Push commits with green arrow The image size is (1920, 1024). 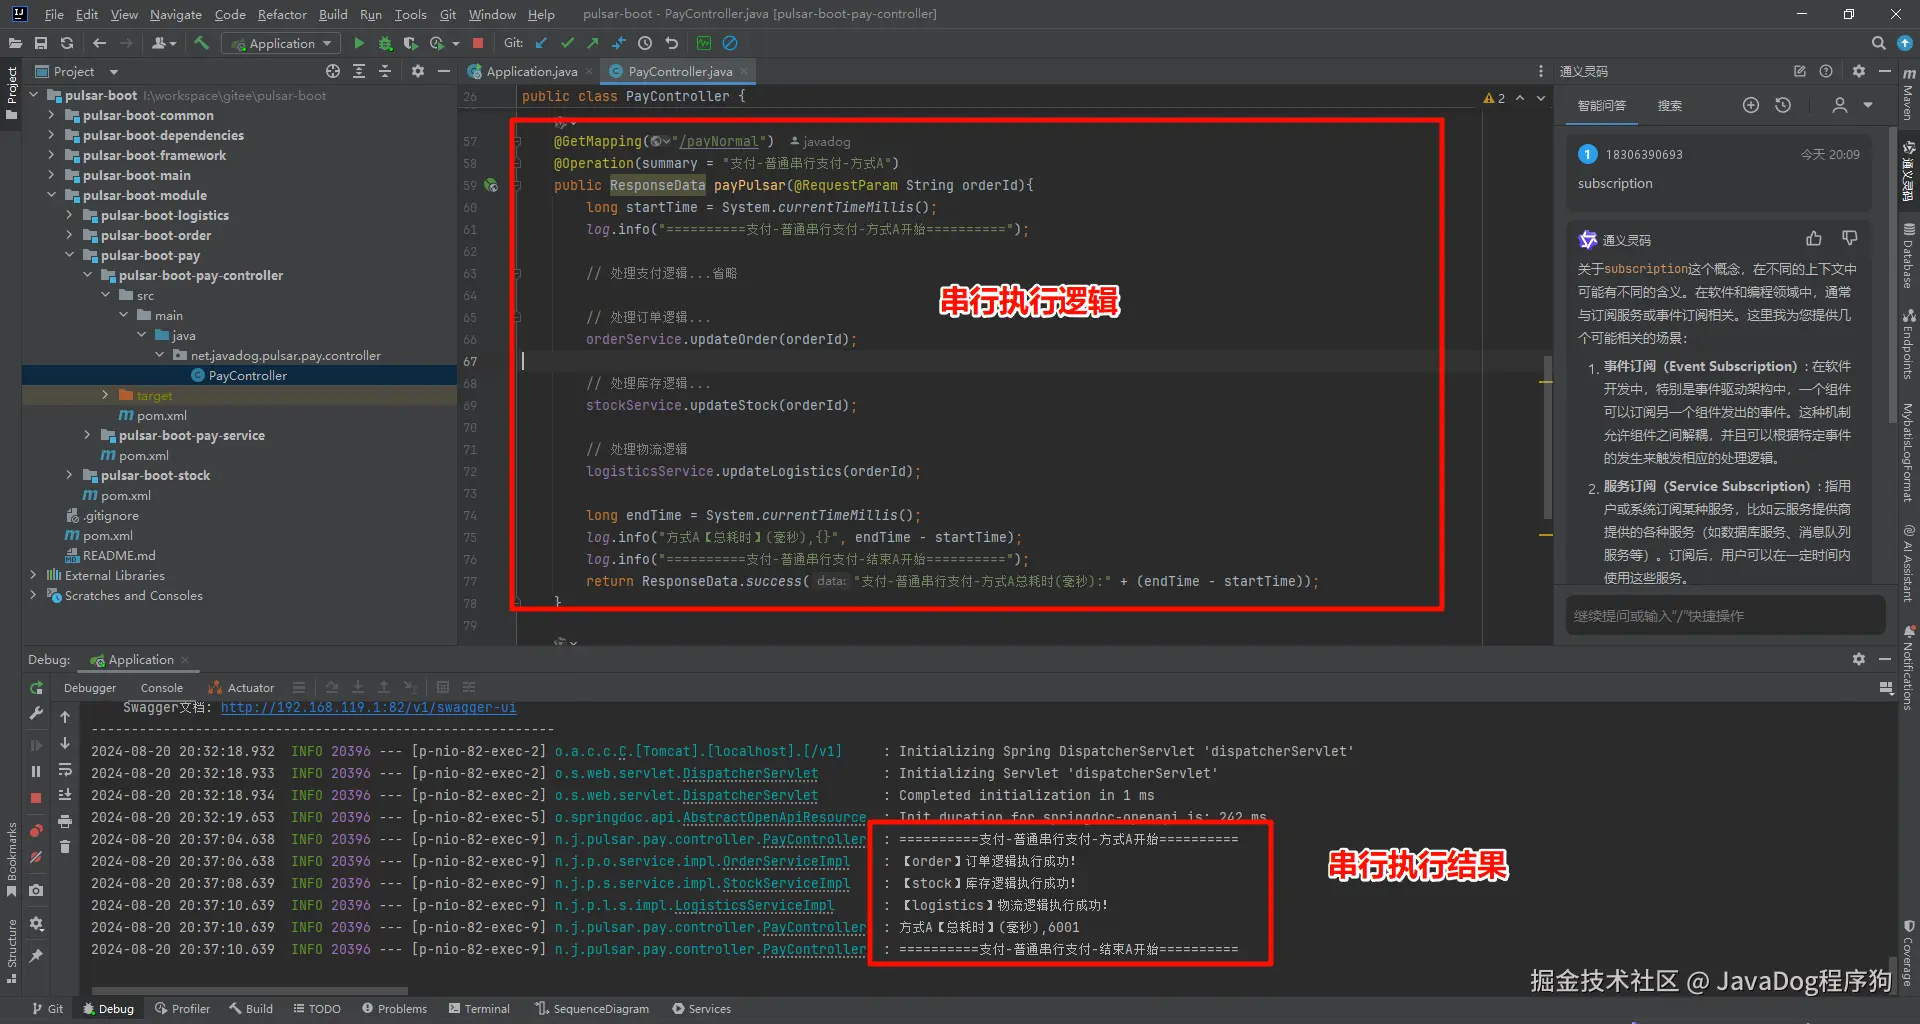[593, 43]
